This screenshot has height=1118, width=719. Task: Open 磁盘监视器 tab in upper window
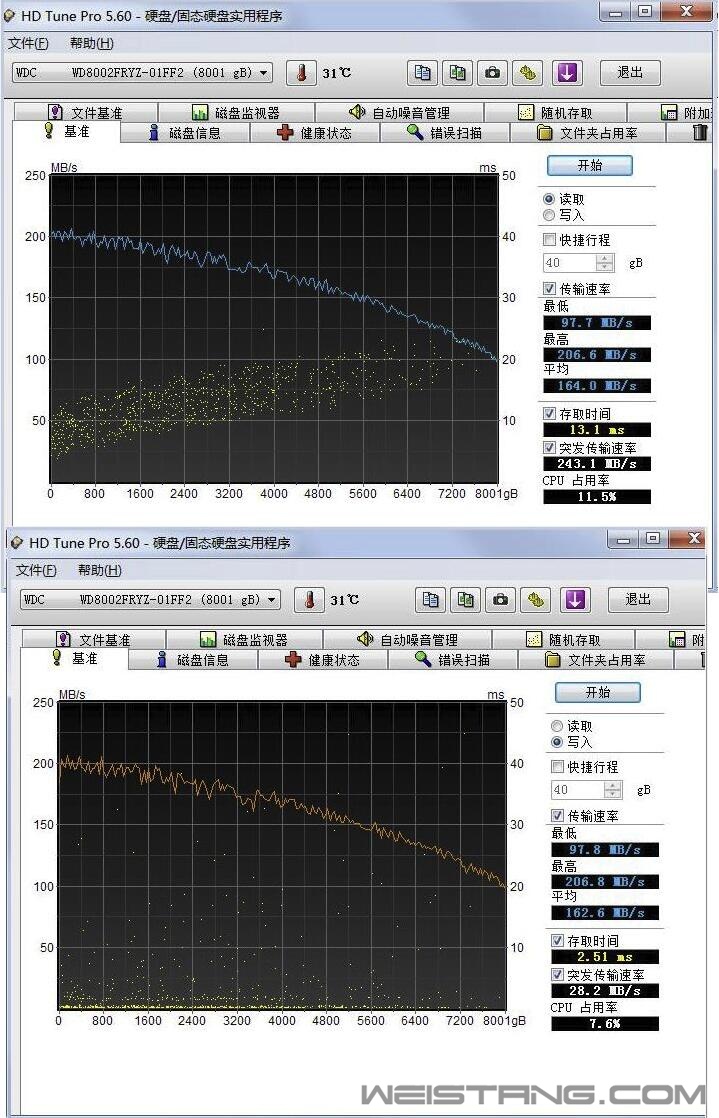236,113
